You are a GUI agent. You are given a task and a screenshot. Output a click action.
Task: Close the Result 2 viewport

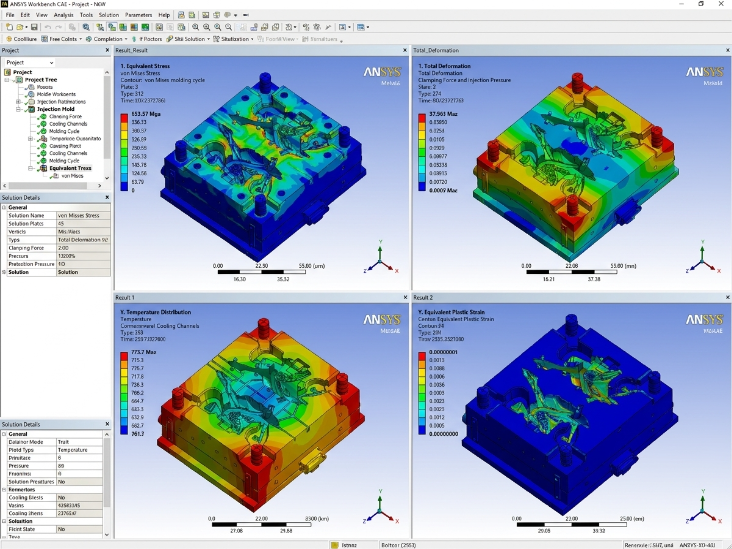tap(727, 297)
